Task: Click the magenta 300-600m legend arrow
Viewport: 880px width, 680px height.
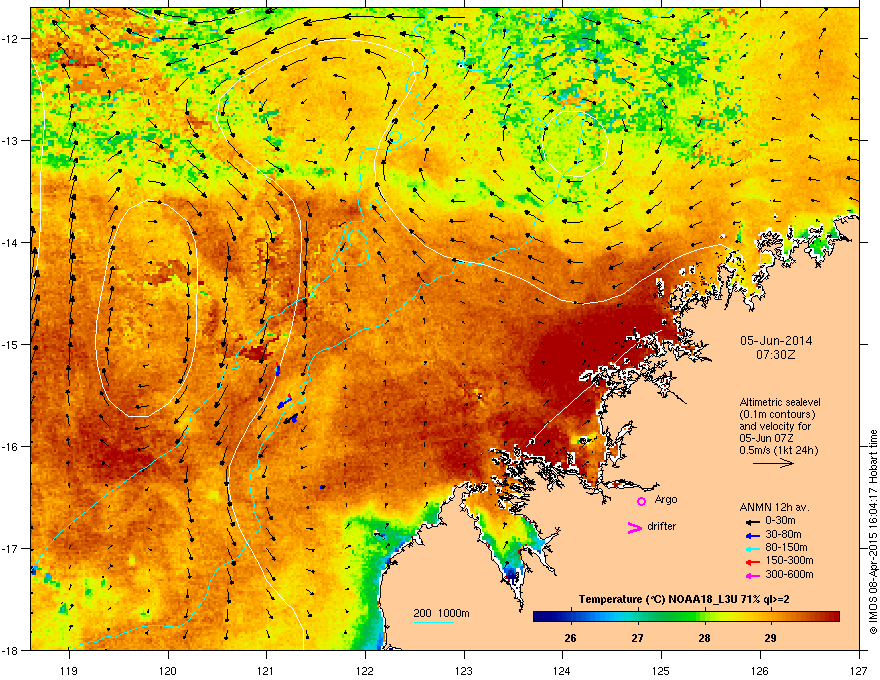Action: (x=752, y=575)
